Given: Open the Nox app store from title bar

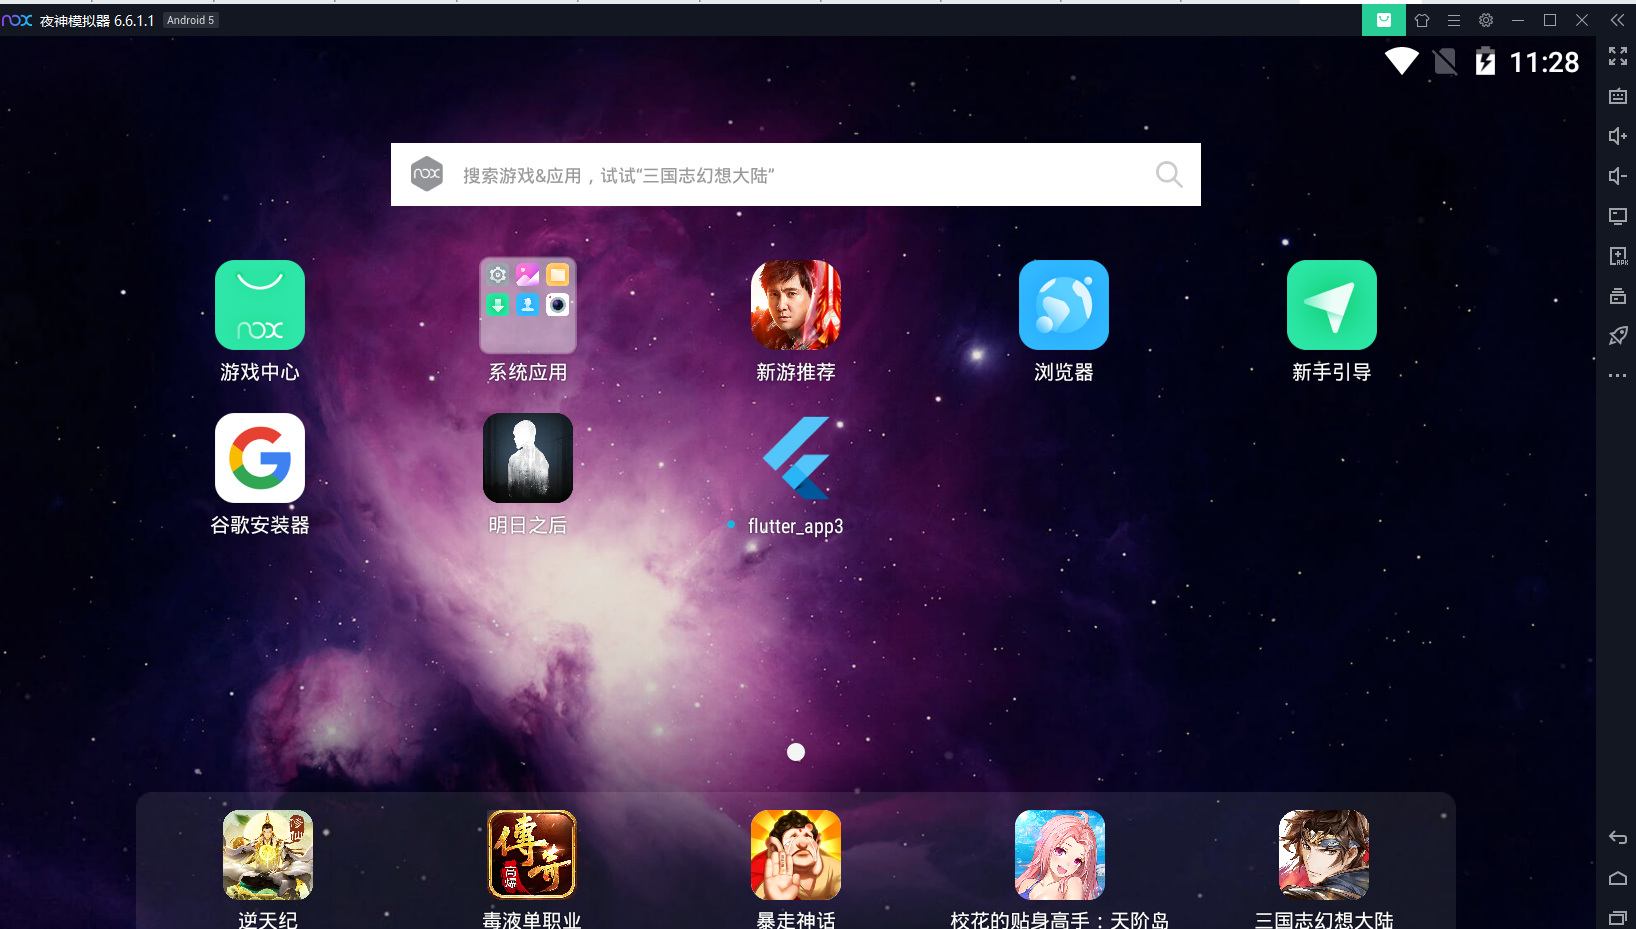Looking at the screenshot, I should click(1384, 20).
